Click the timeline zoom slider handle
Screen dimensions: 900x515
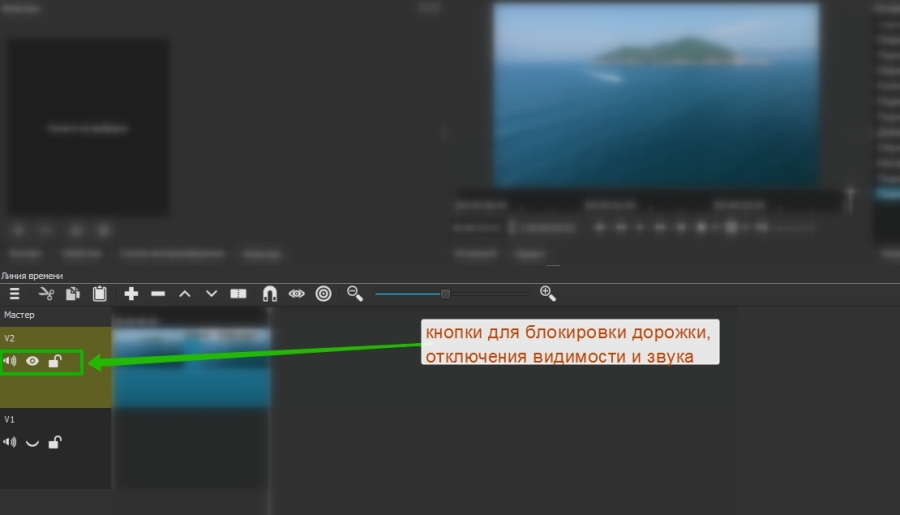[445, 294]
